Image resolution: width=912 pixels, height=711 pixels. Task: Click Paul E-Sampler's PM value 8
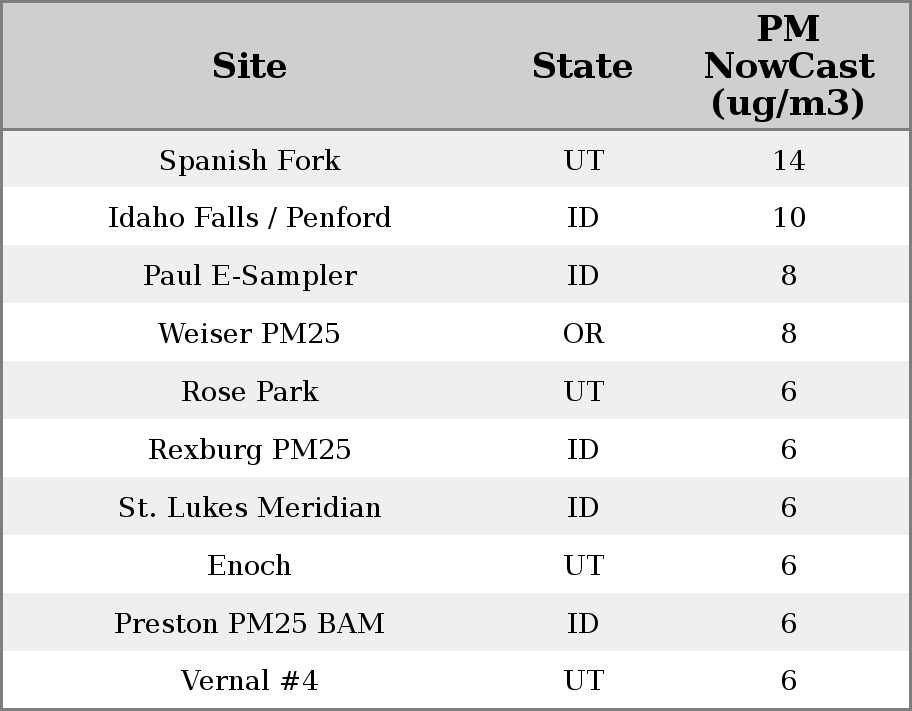pos(788,276)
